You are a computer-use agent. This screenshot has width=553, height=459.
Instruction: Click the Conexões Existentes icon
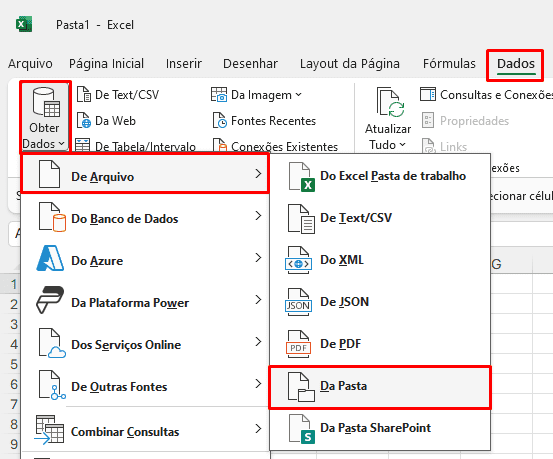tap(219, 145)
